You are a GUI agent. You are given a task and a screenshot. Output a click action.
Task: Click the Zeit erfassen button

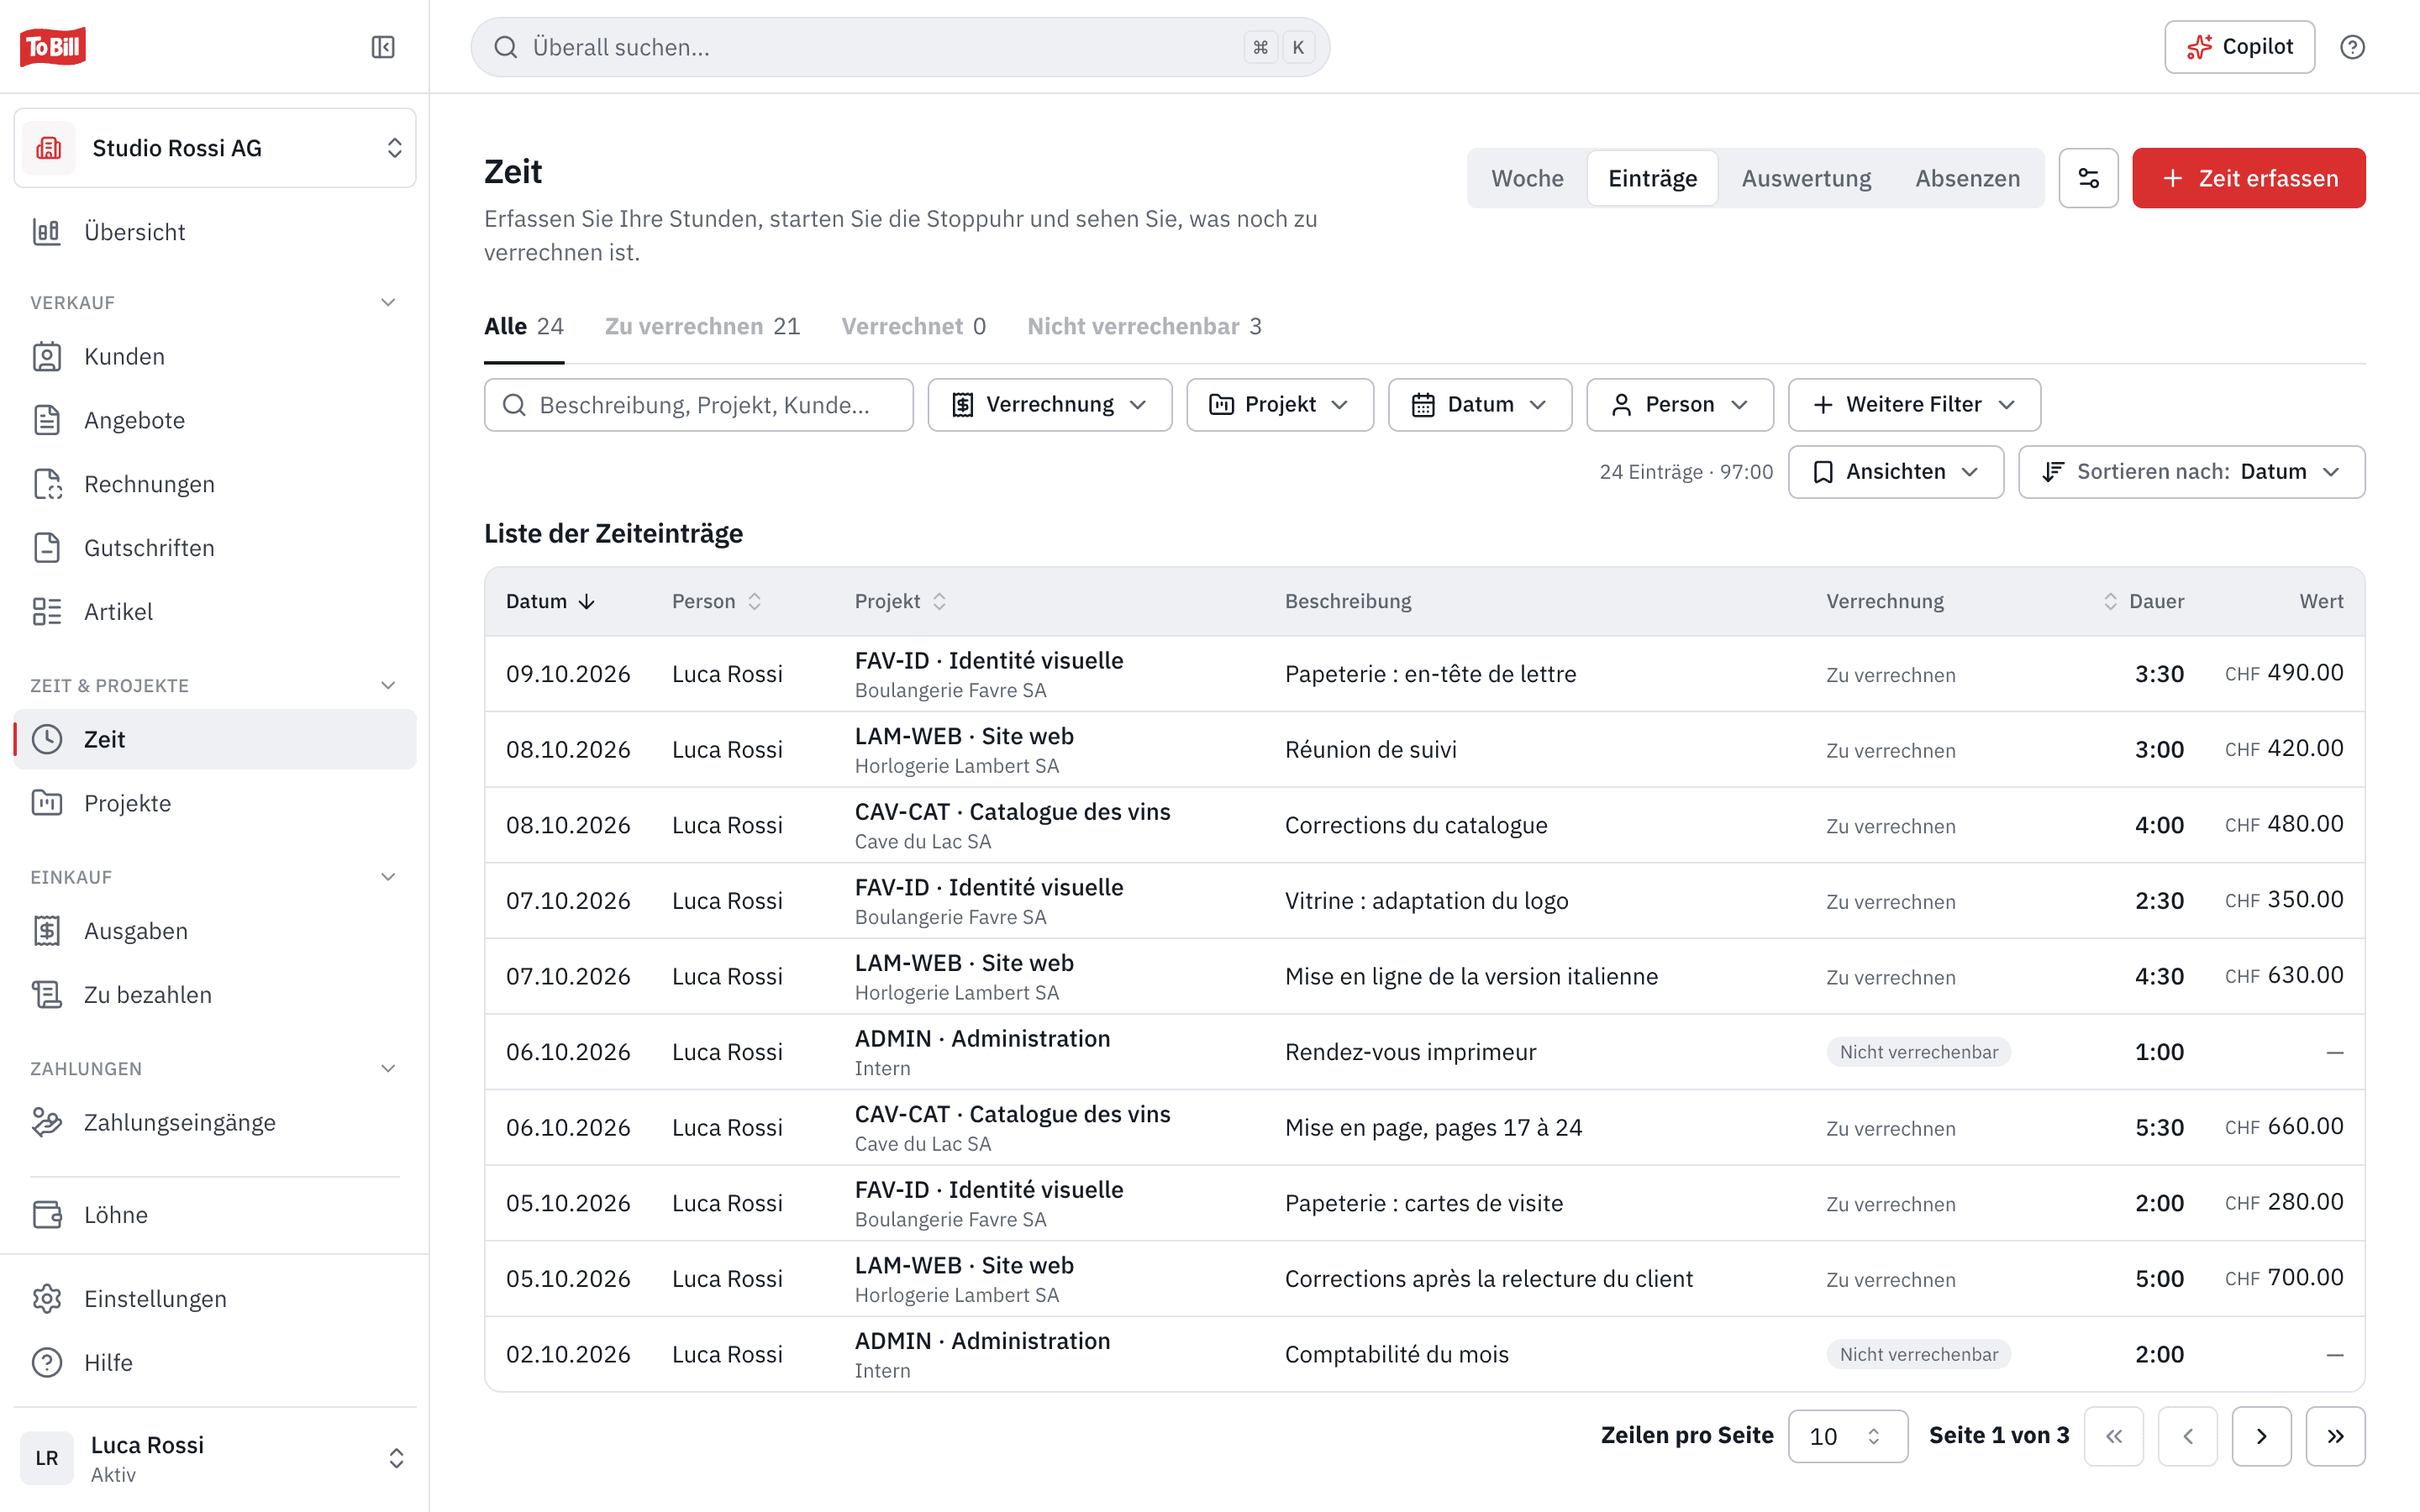pyautogui.click(x=2248, y=178)
